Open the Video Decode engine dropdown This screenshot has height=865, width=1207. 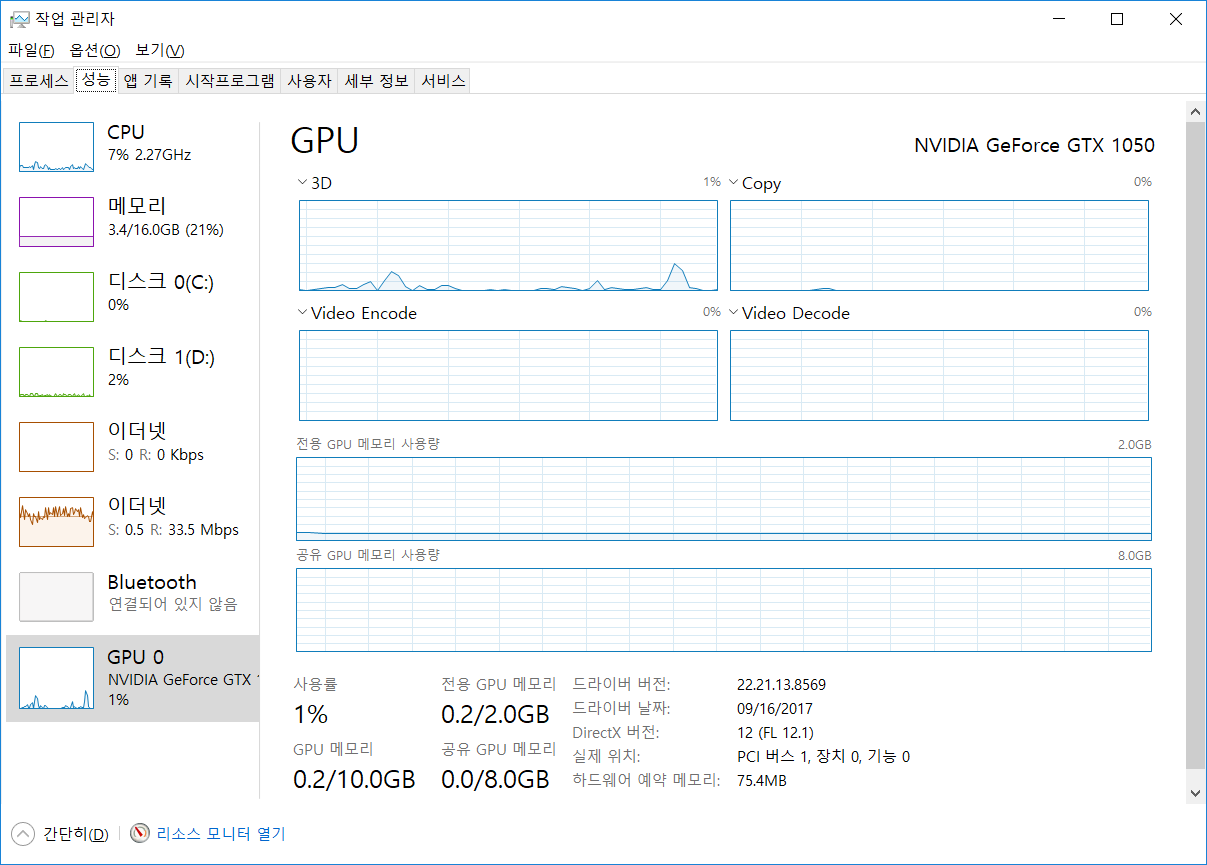coord(733,313)
